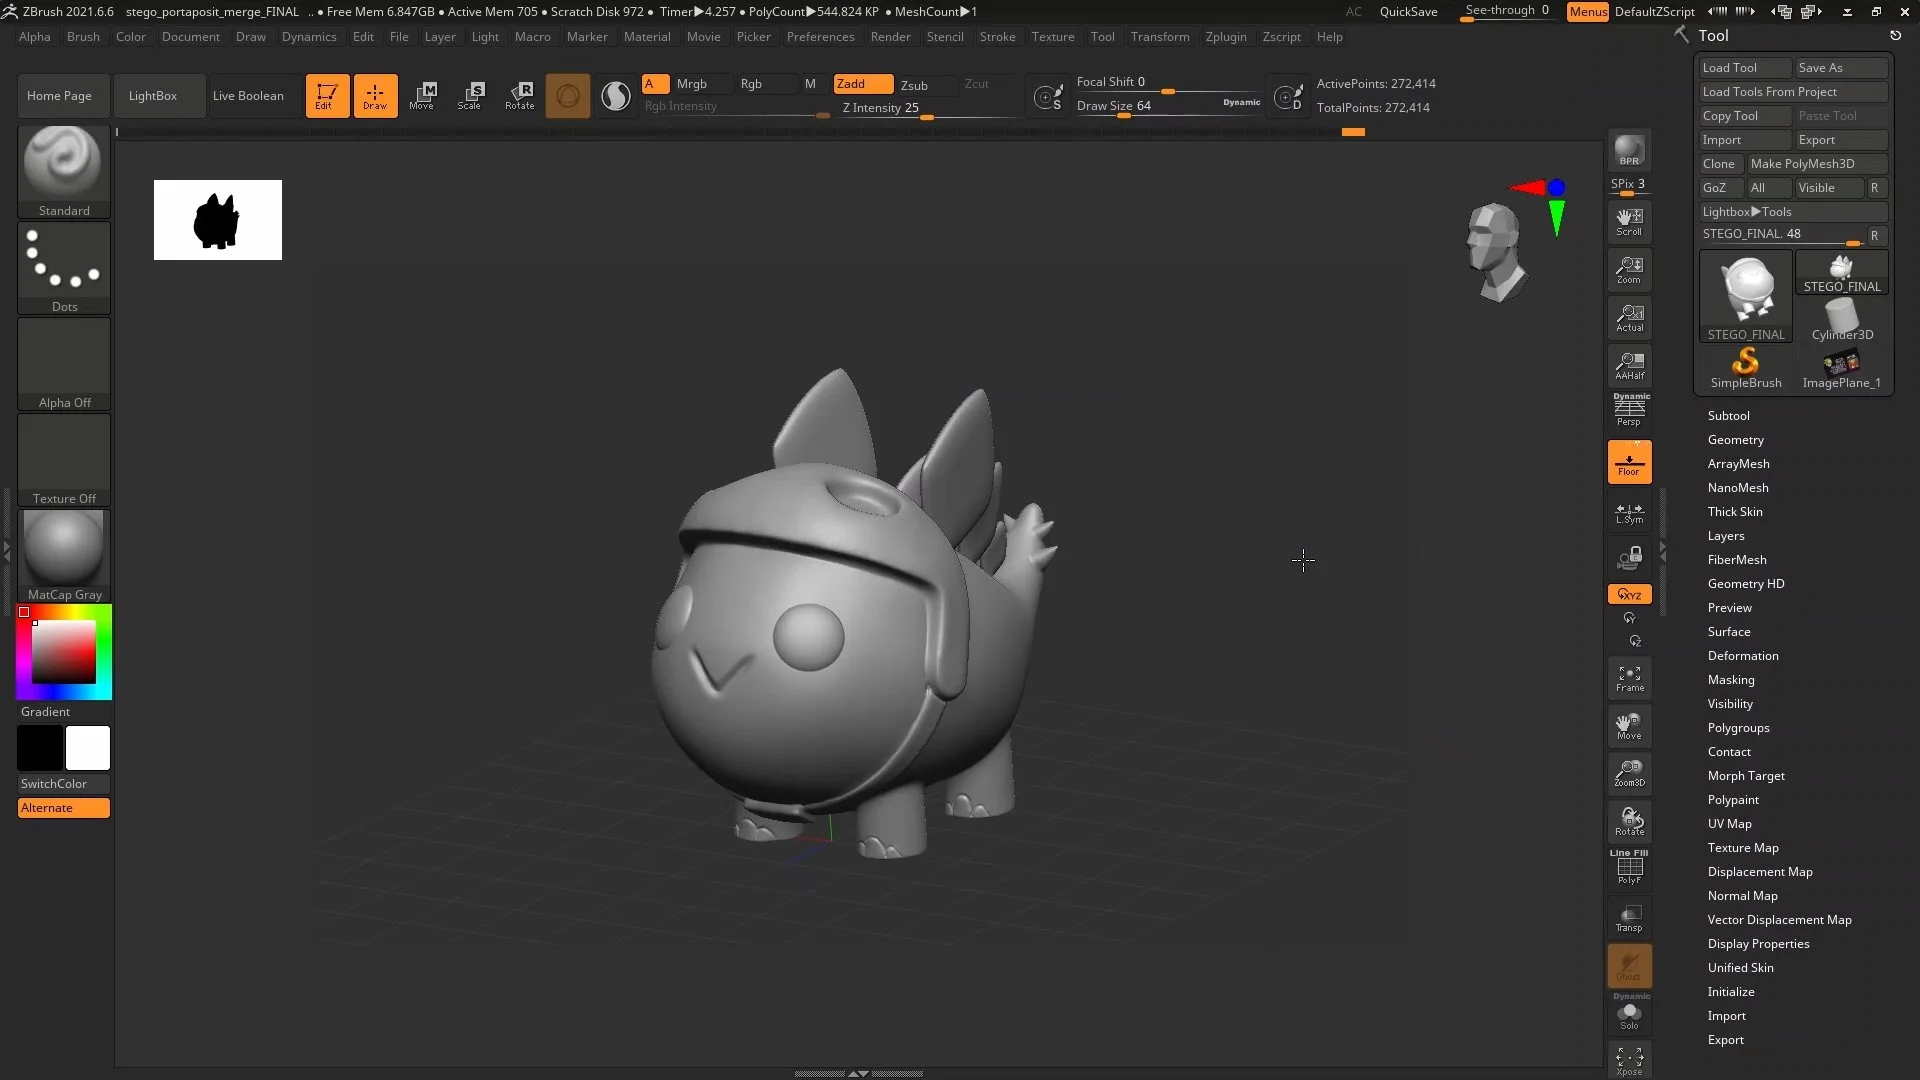Expand the Subtool section
Image resolution: width=1920 pixels, height=1080 pixels.
(x=1728, y=416)
